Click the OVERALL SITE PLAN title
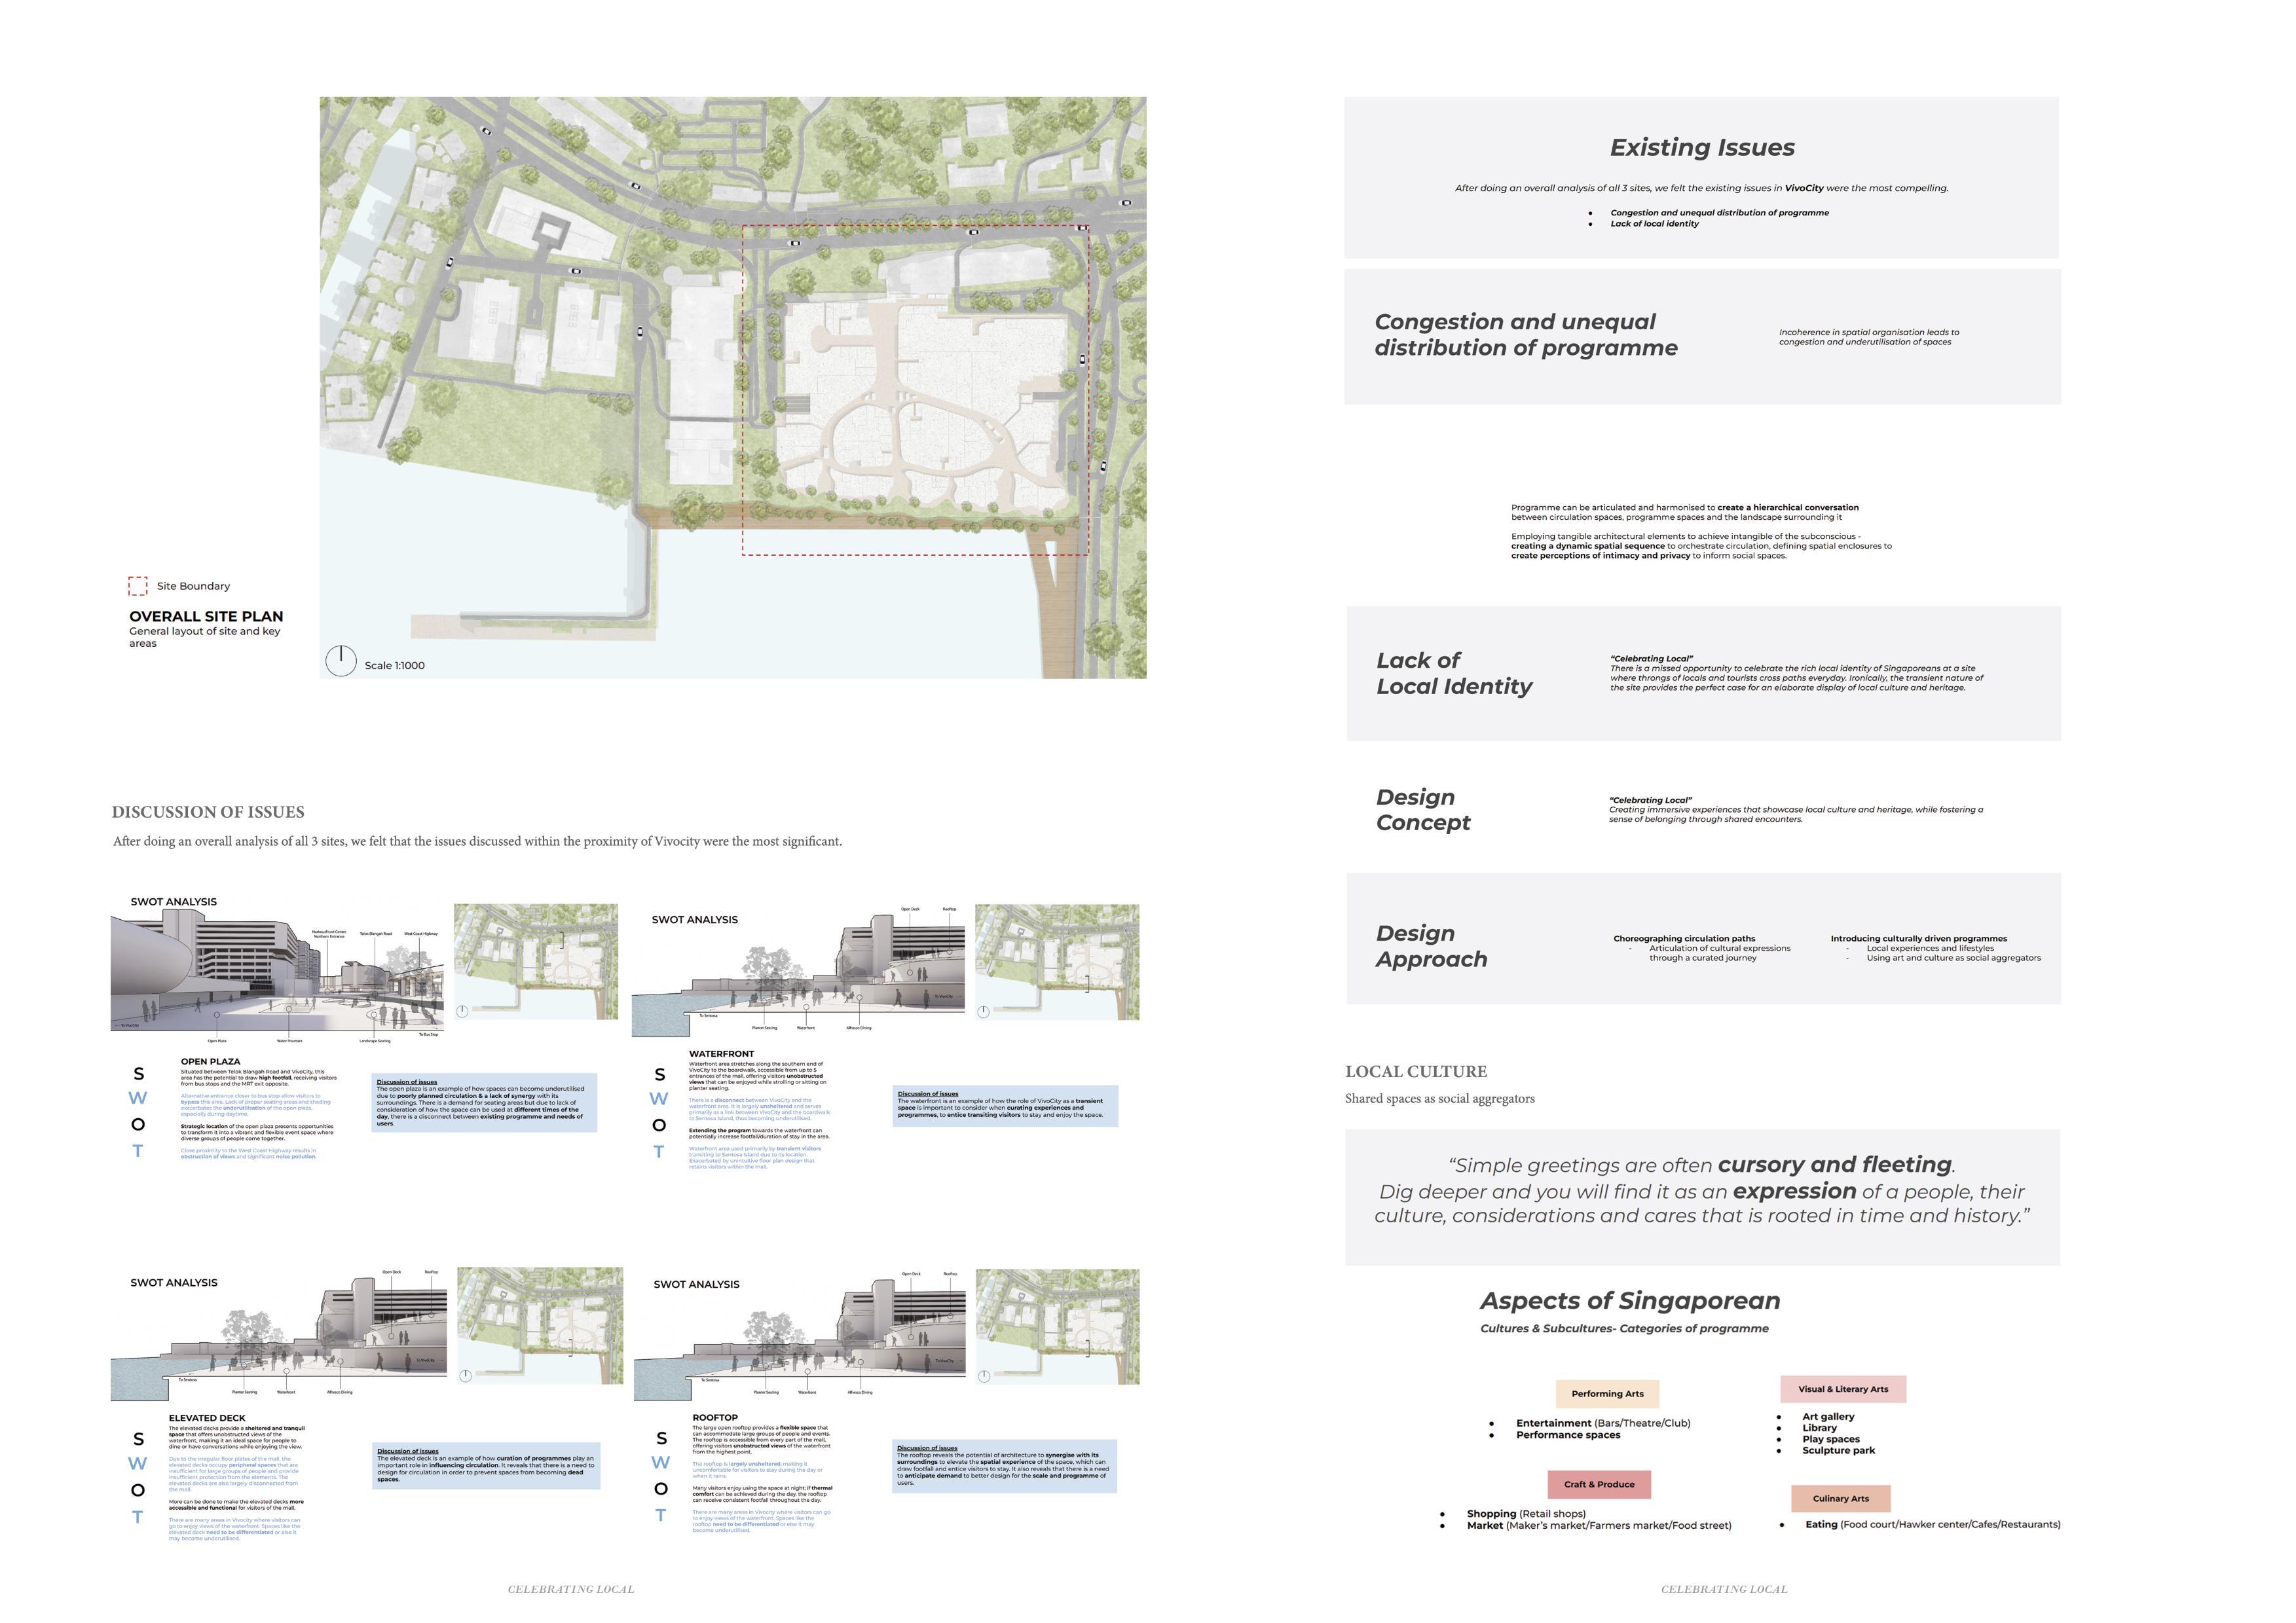 206,616
